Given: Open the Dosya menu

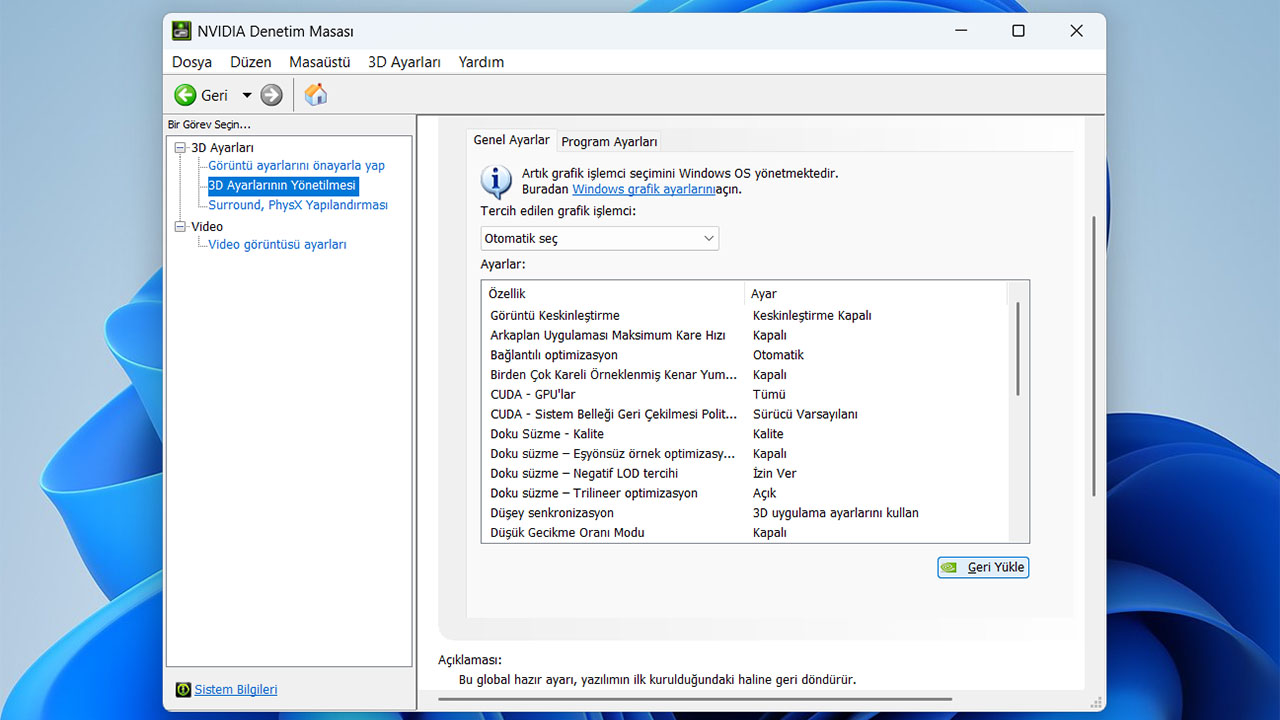Looking at the screenshot, I should point(192,62).
